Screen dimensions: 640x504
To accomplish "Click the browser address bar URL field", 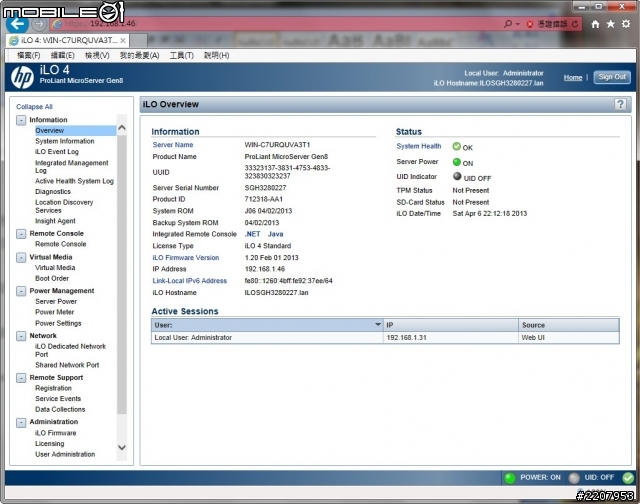I will [x=278, y=24].
